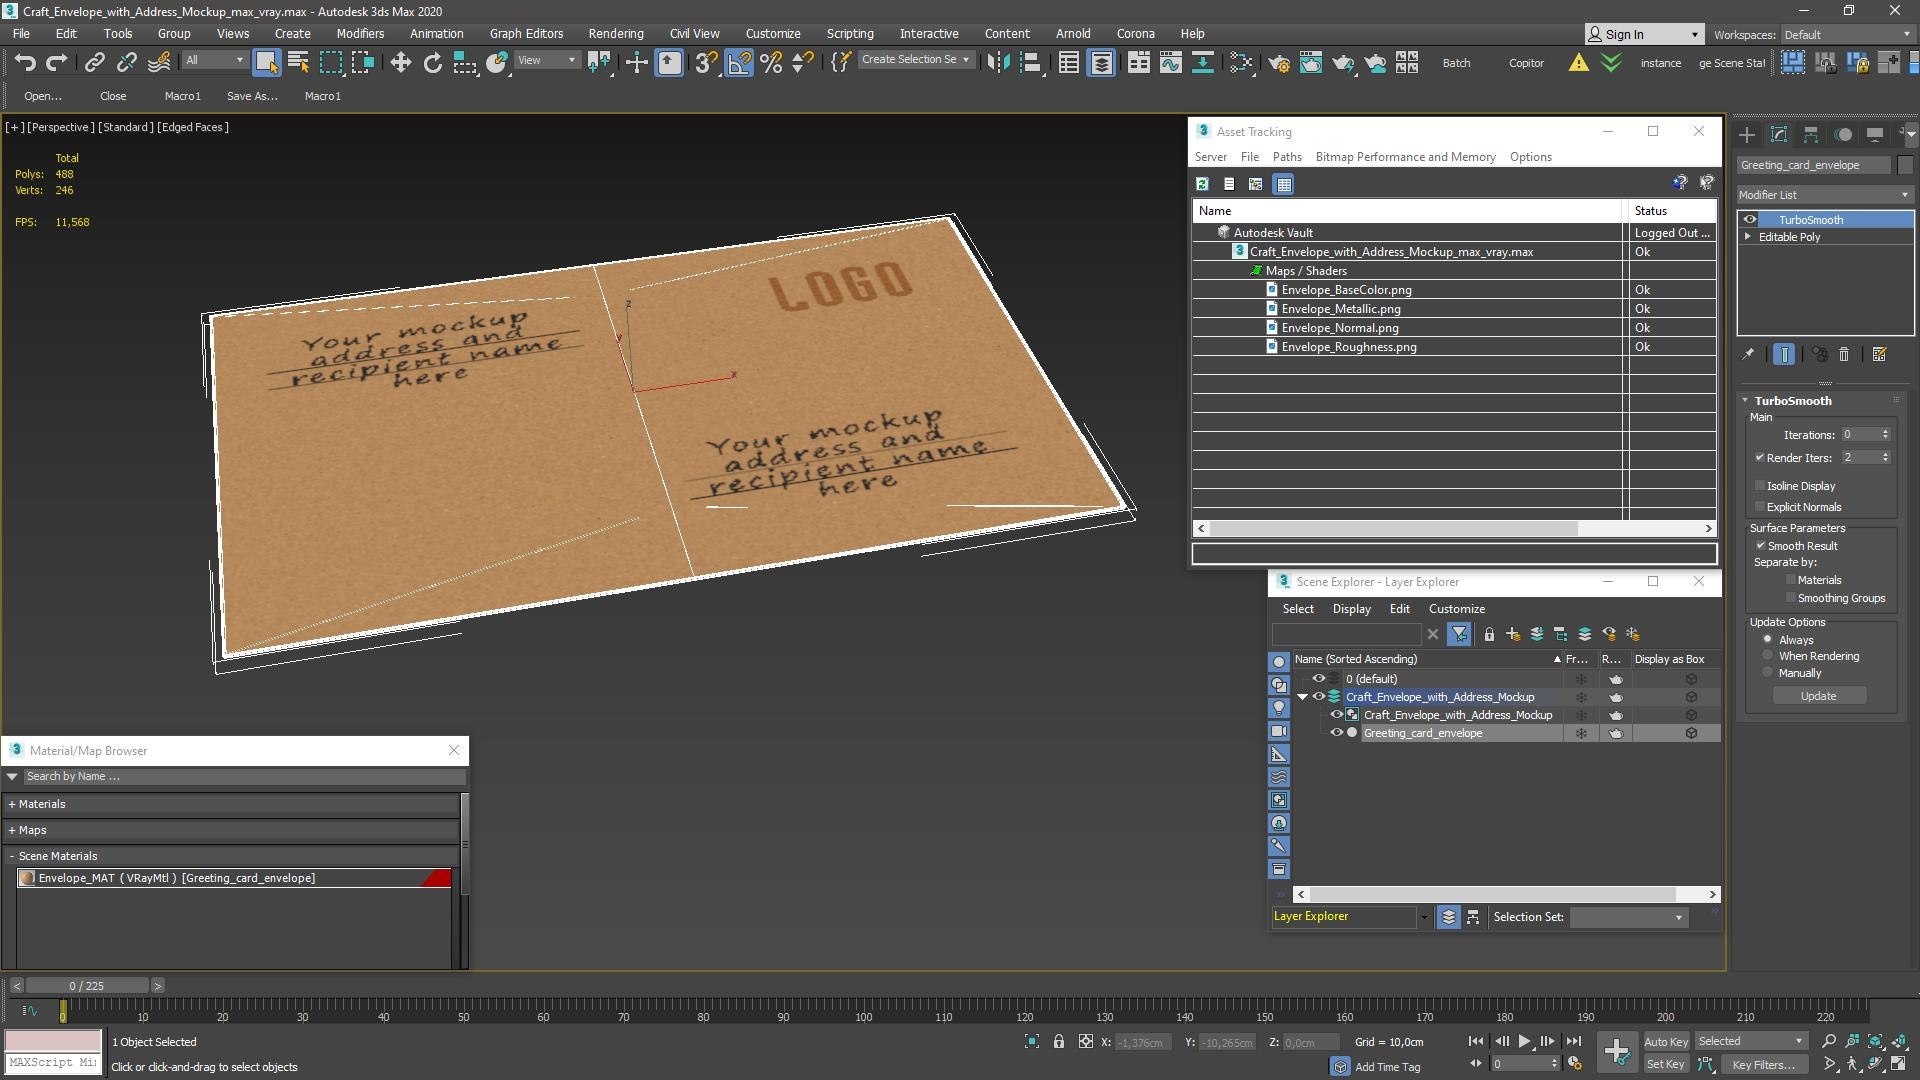This screenshot has width=1920, height=1080.
Task: Click the Zoom Extents icon in viewport controls
Action: coord(1875,1041)
